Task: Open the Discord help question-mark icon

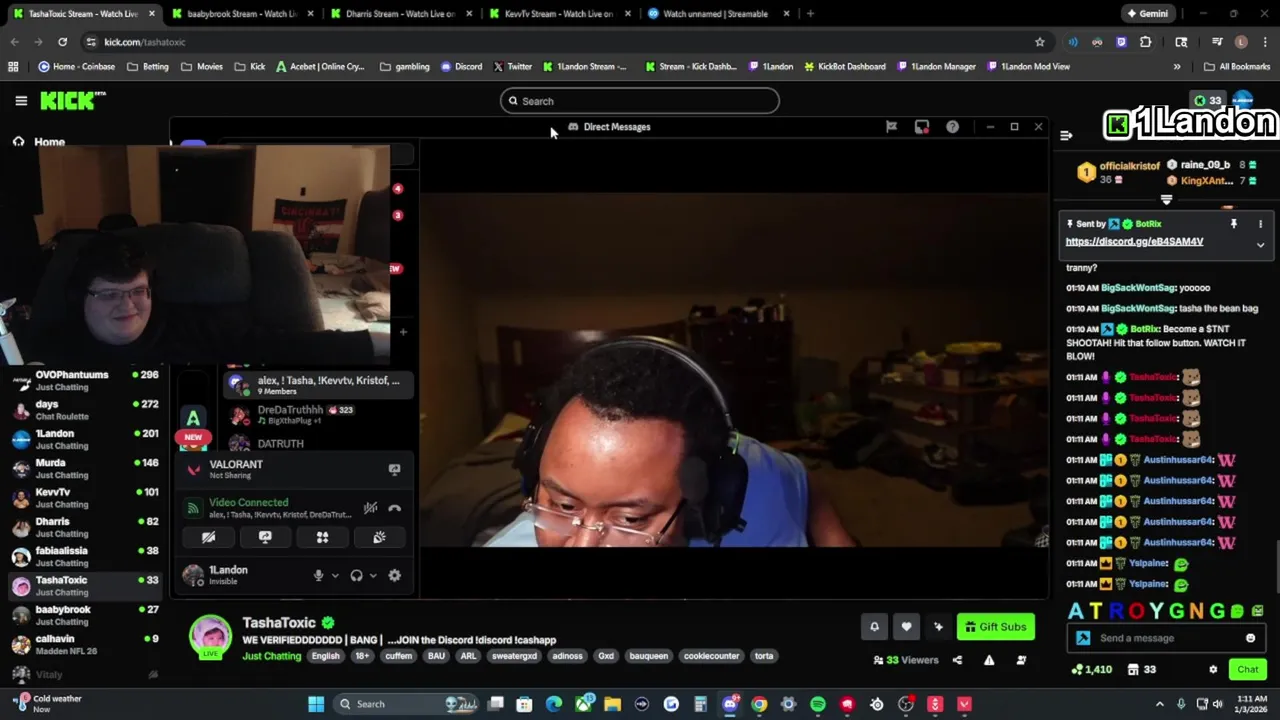Action: point(952,127)
